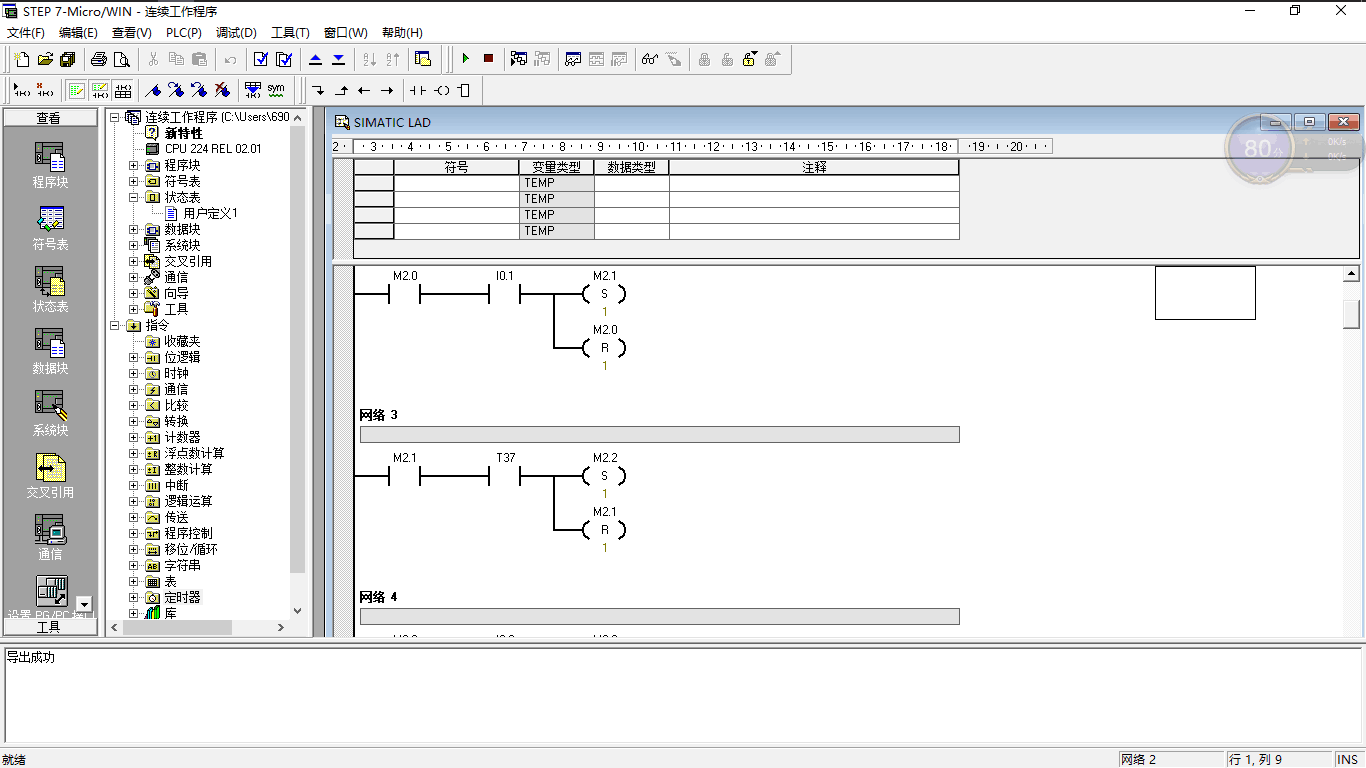Click the sym symbol table icon

(x=276, y=90)
